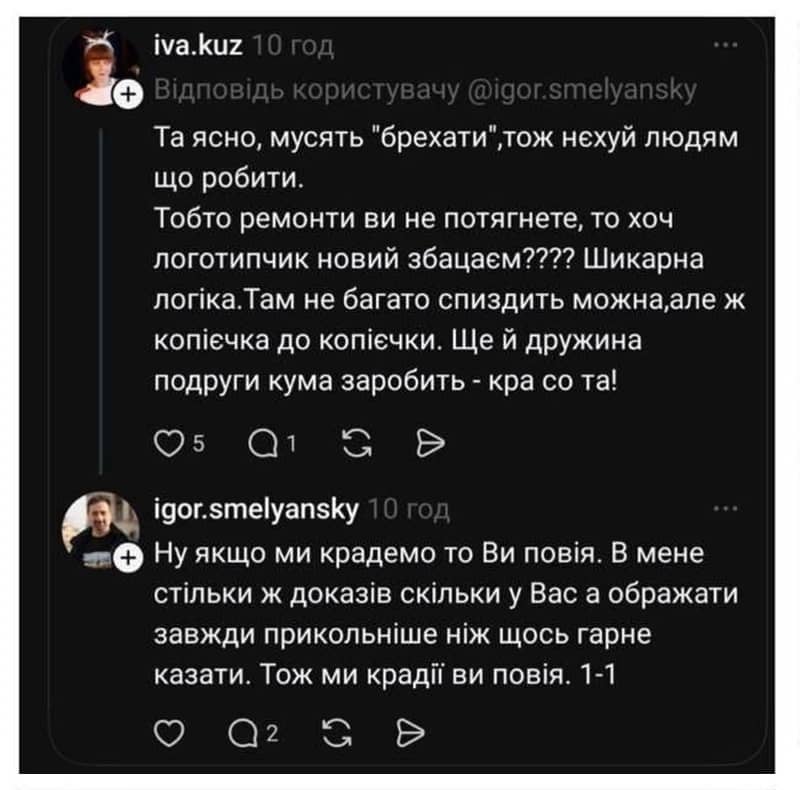Like the iva.kuz reply with heart icon

point(169,440)
